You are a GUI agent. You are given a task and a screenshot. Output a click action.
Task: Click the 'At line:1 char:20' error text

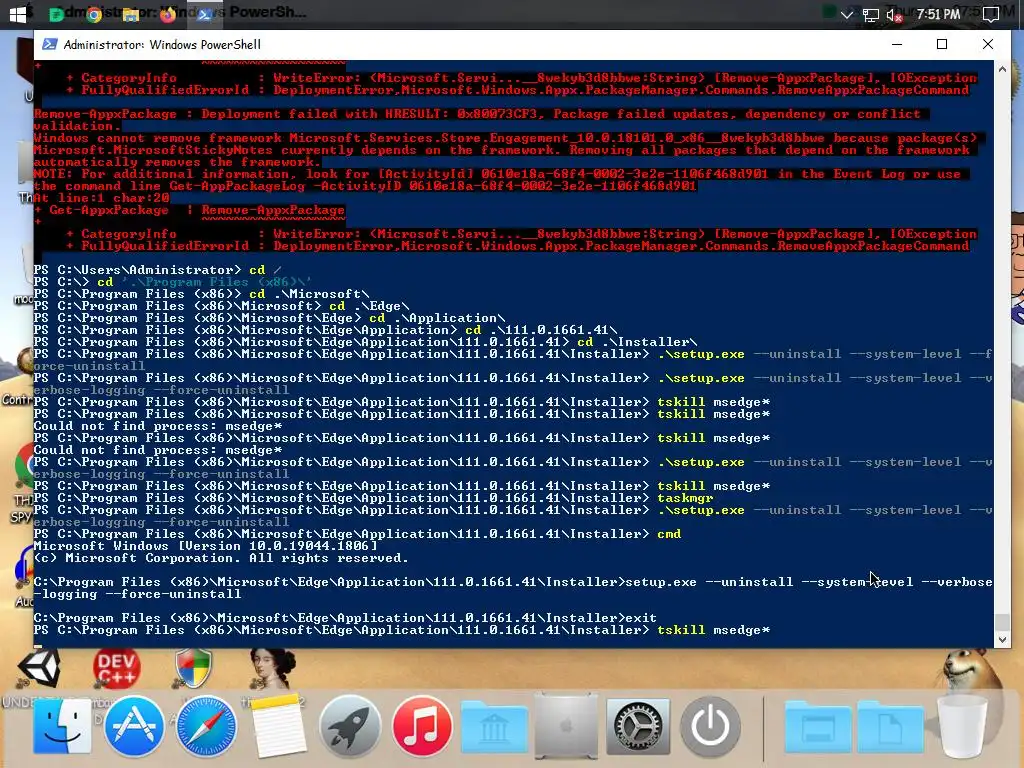tap(102, 198)
